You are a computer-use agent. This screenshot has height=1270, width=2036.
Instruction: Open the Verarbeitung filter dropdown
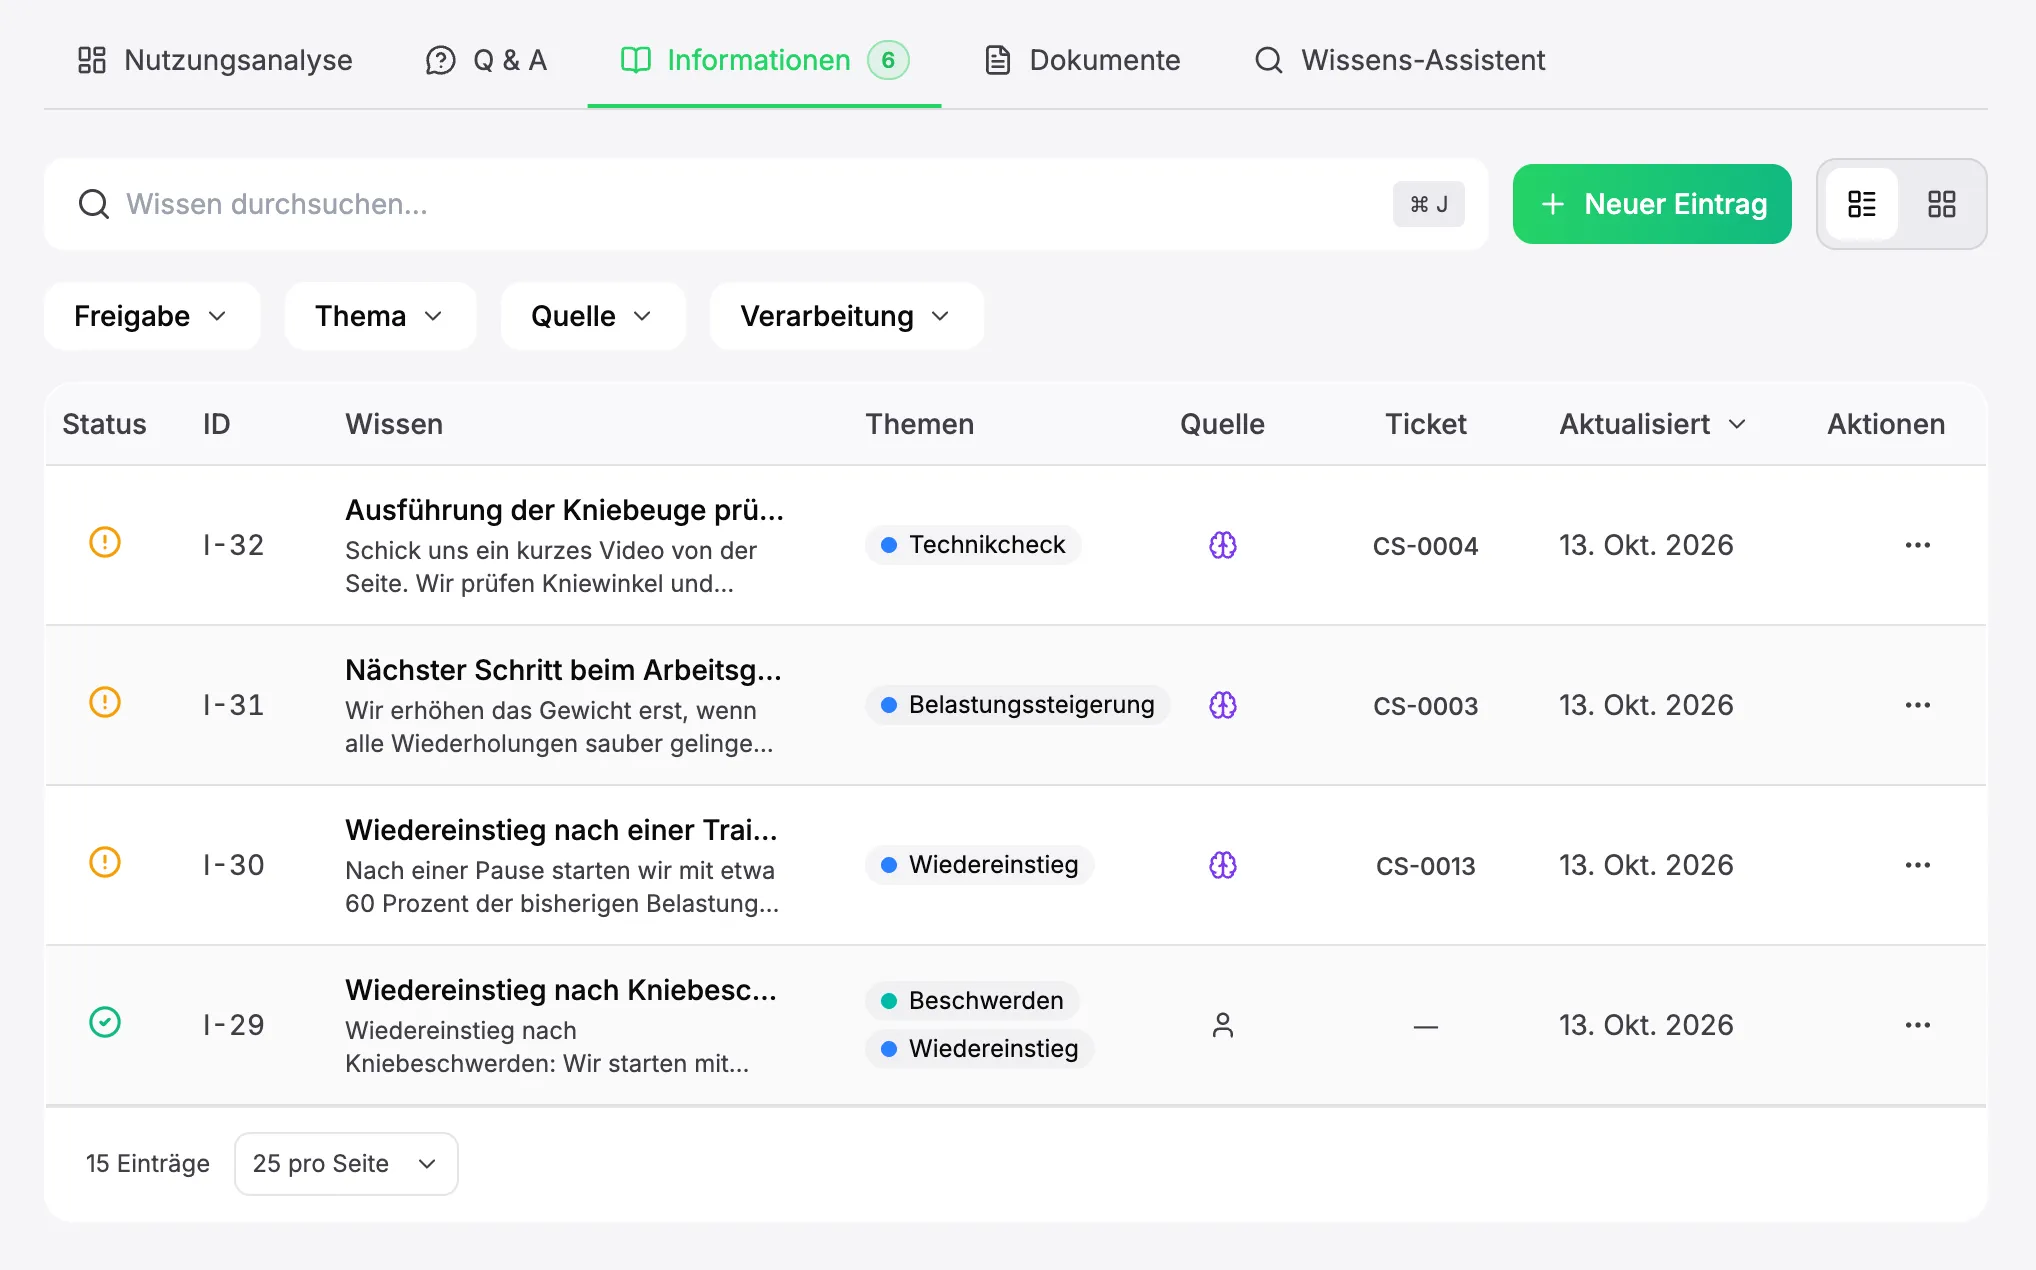(x=846, y=316)
